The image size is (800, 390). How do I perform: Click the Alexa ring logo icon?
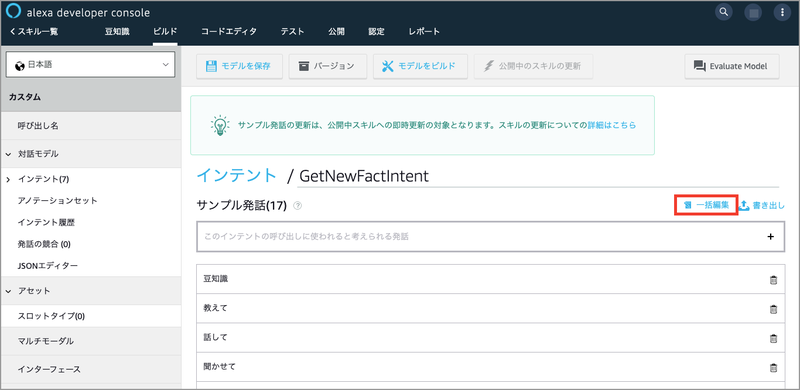click(14, 12)
